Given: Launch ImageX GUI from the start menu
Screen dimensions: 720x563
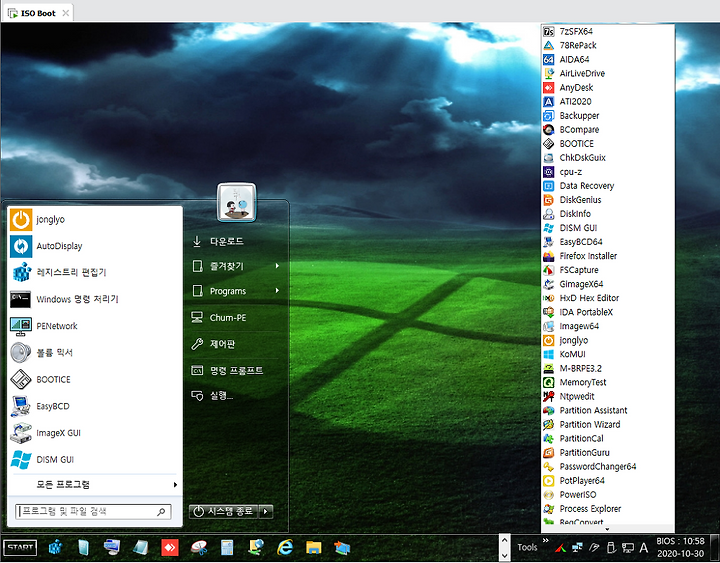Looking at the screenshot, I should (x=95, y=433).
